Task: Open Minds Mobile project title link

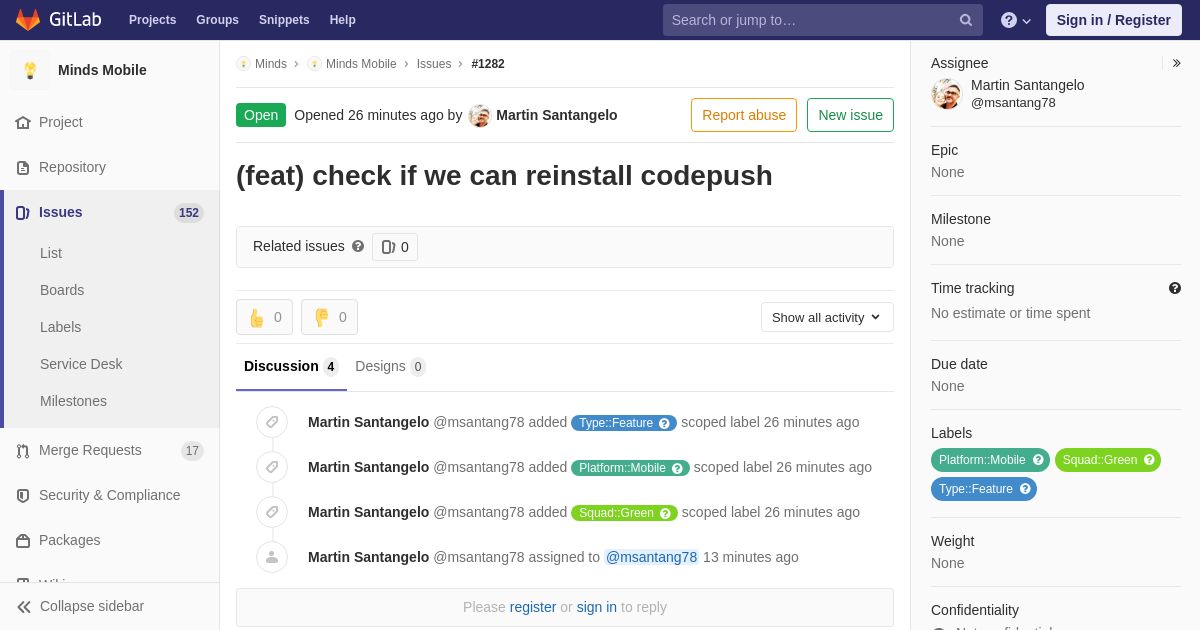Action: coord(102,70)
